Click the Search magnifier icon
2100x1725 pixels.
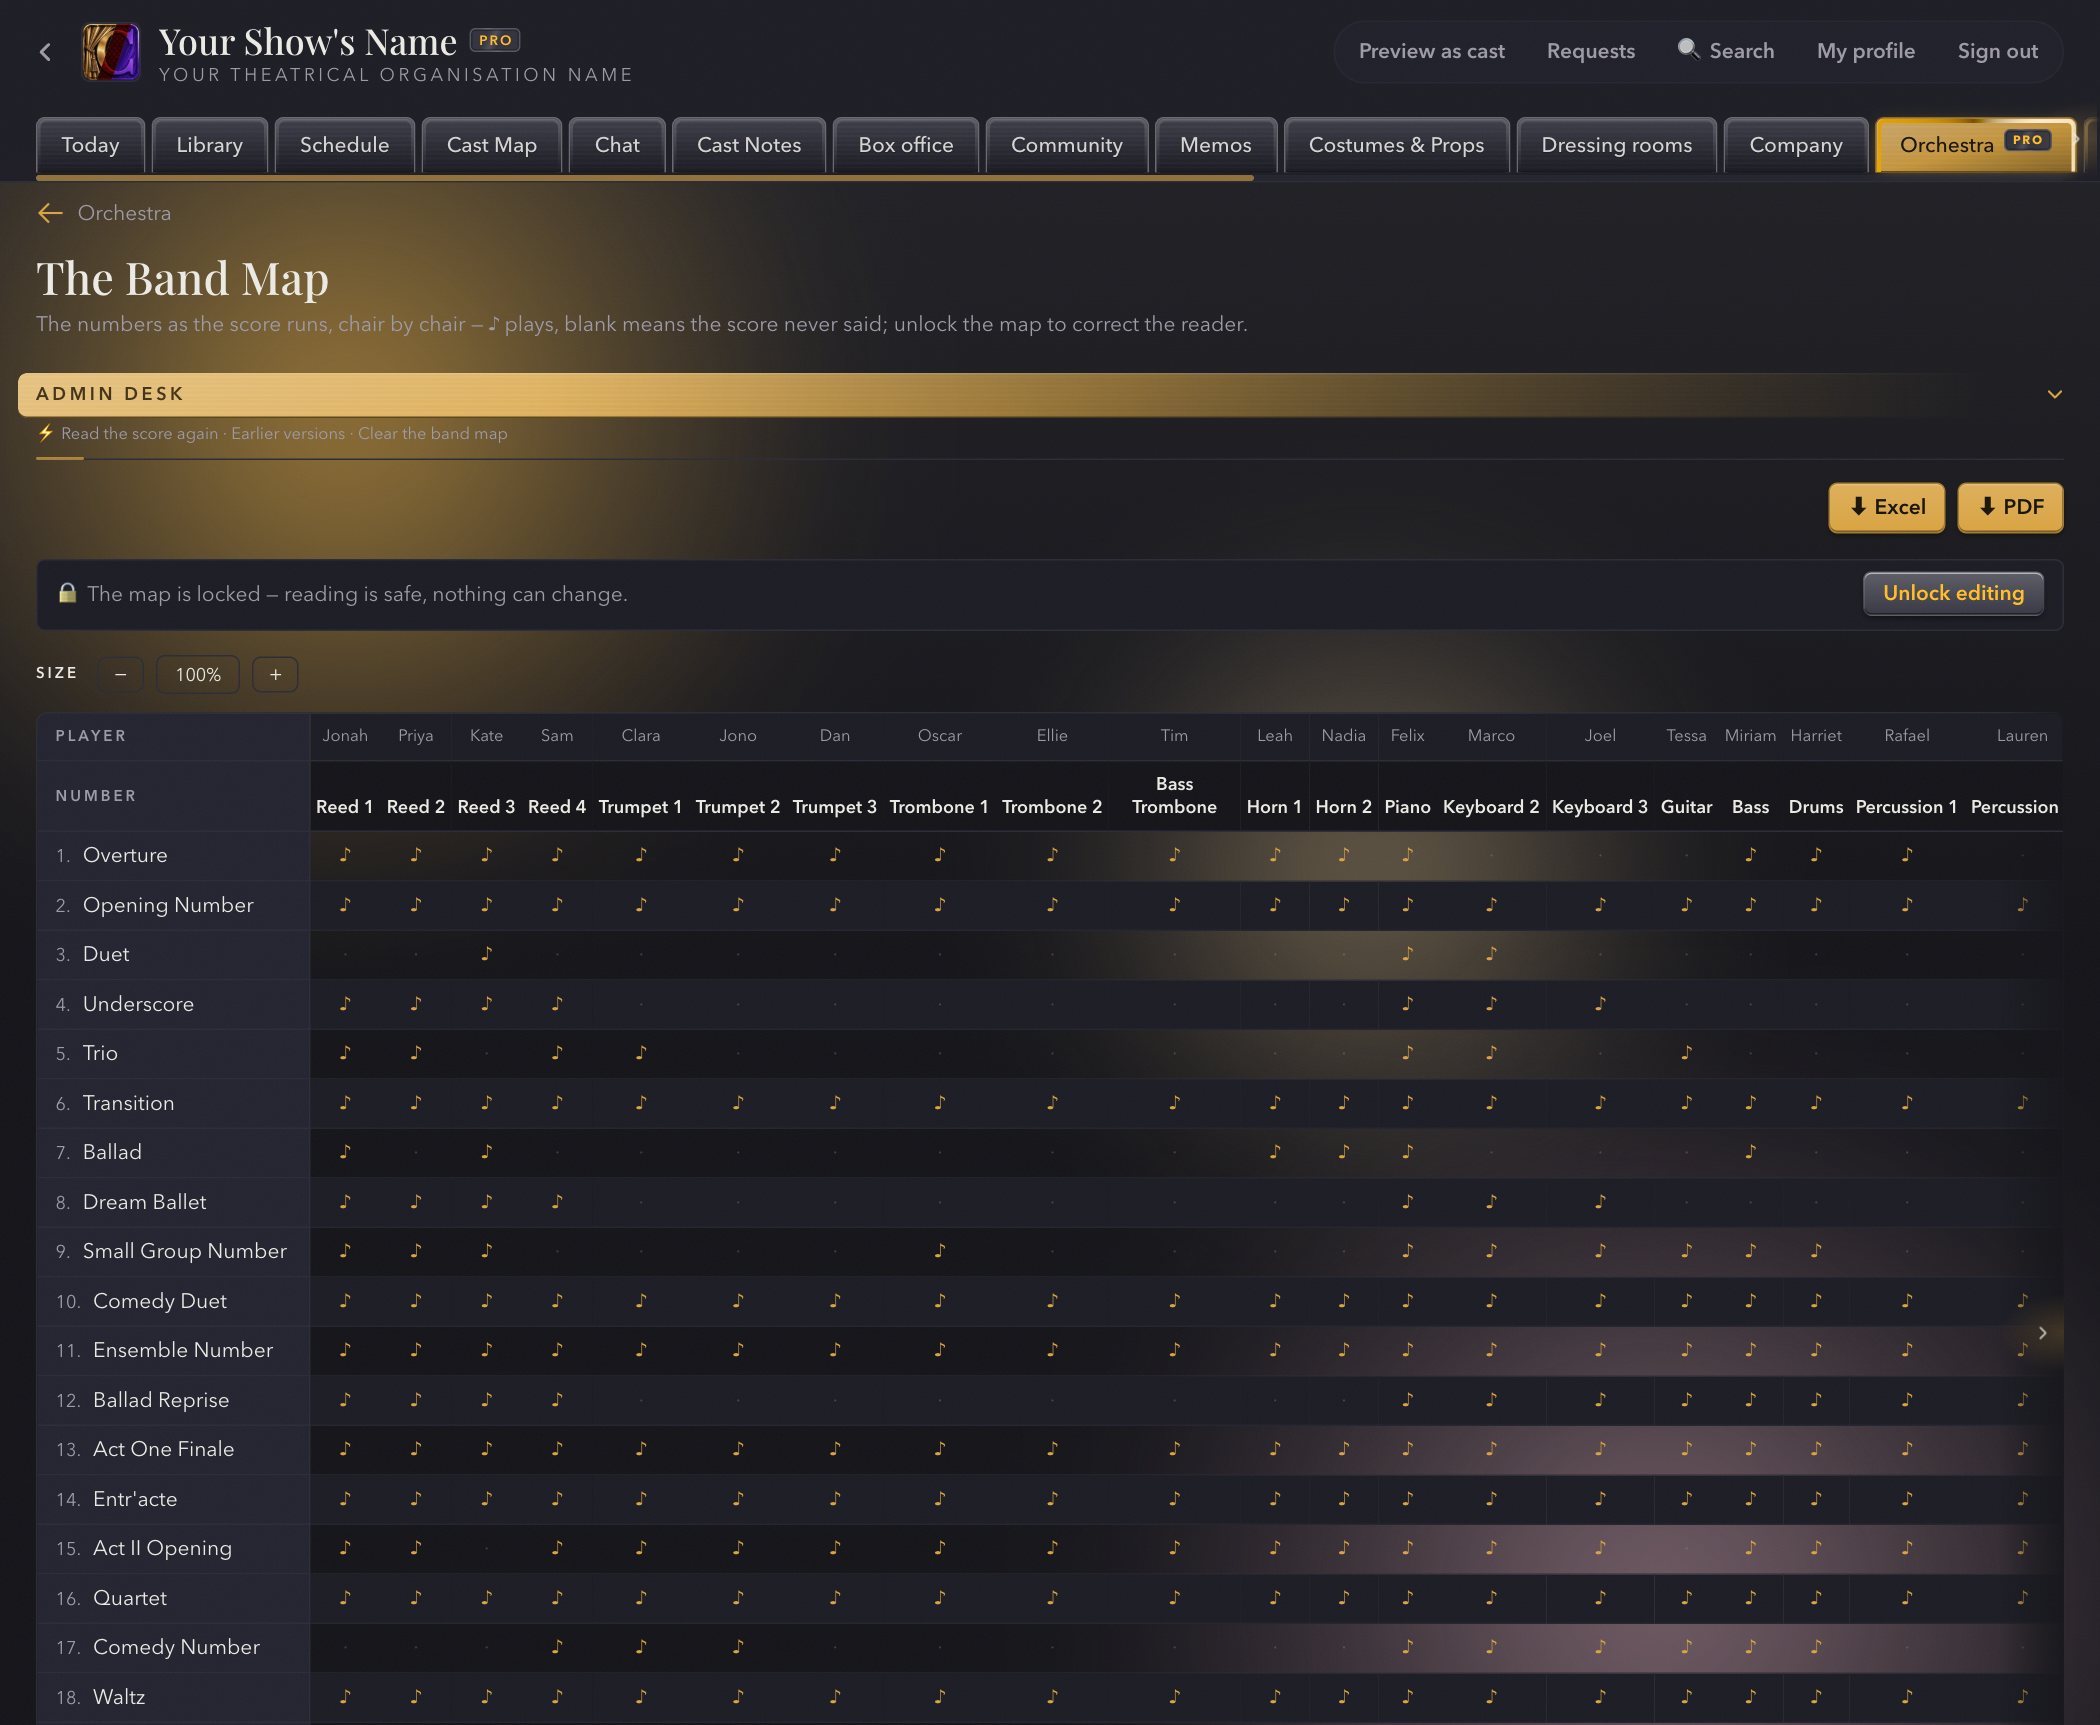[1688, 49]
